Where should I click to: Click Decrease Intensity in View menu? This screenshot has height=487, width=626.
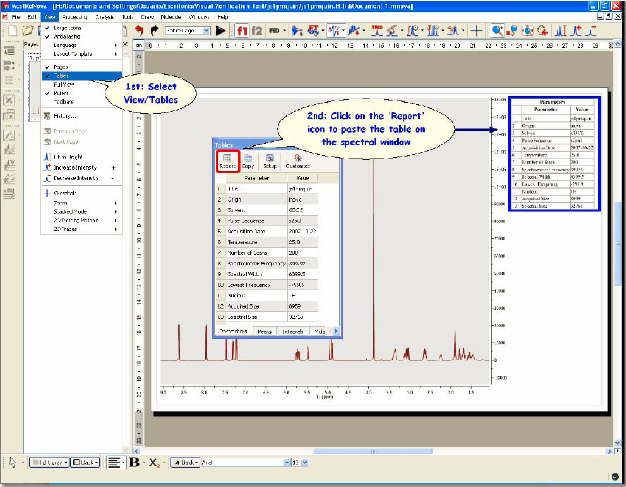coord(81,178)
